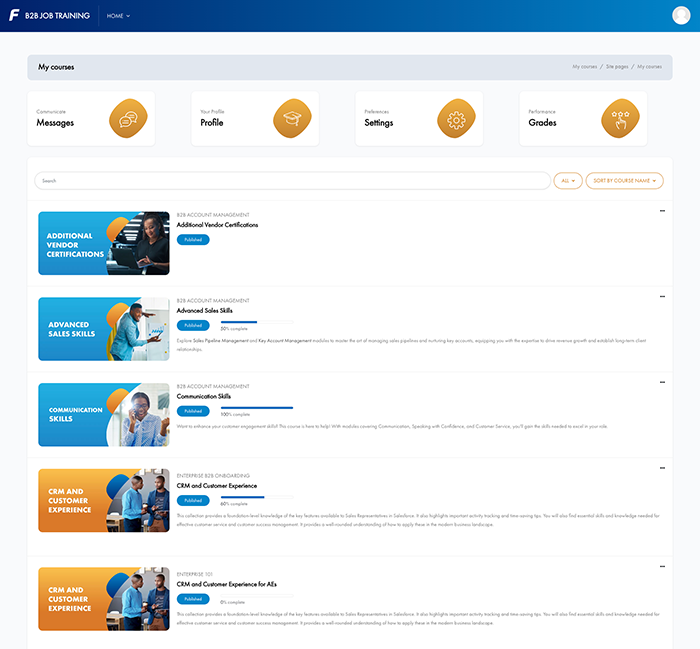Click the F logo in header

pyautogui.click(x=14, y=15)
